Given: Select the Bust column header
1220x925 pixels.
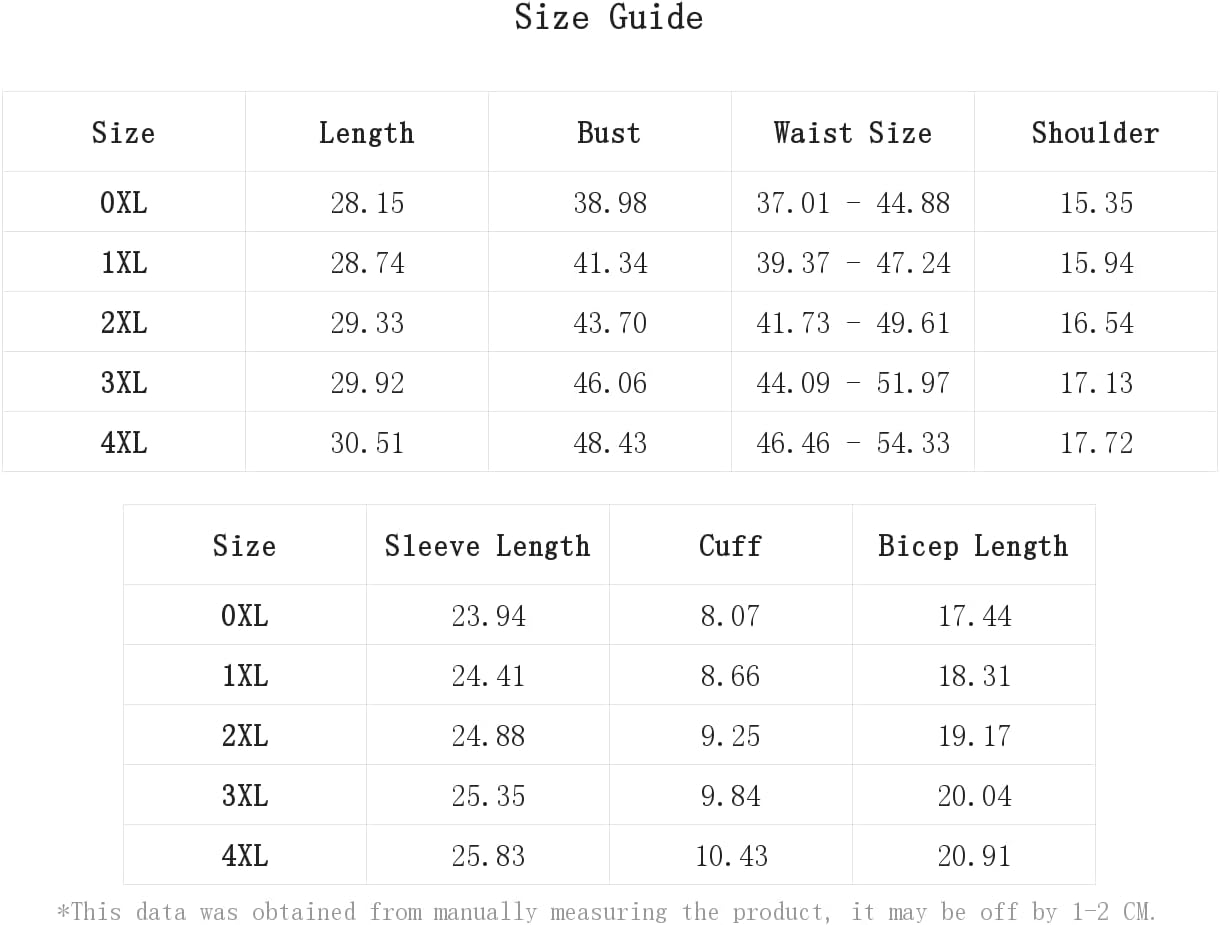Looking at the screenshot, I should (x=609, y=133).
